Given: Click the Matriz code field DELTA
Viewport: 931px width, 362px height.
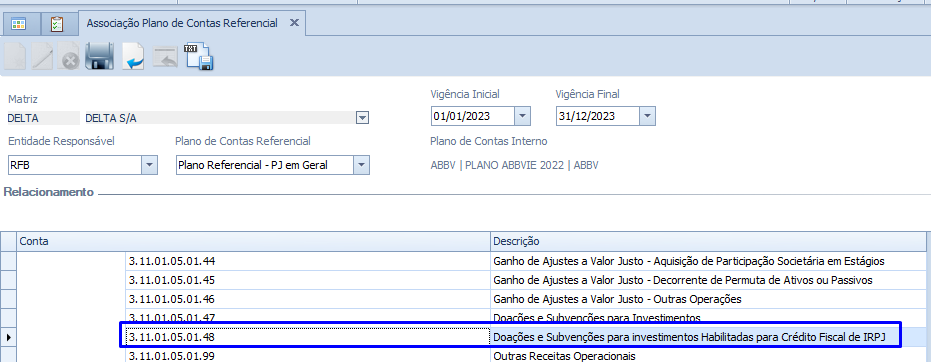Looking at the screenshot, I should pyautogui.click(x=43, y=118).
